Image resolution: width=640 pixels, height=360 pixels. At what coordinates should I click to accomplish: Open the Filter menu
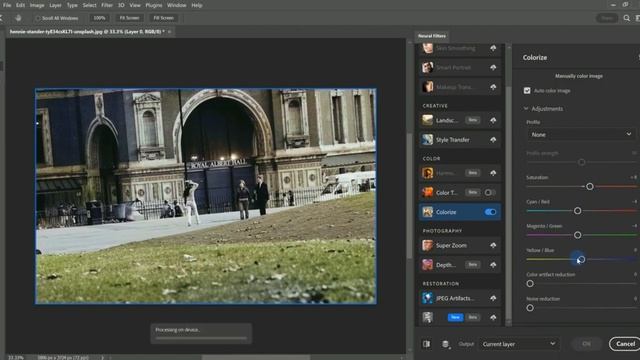point(107,5)
